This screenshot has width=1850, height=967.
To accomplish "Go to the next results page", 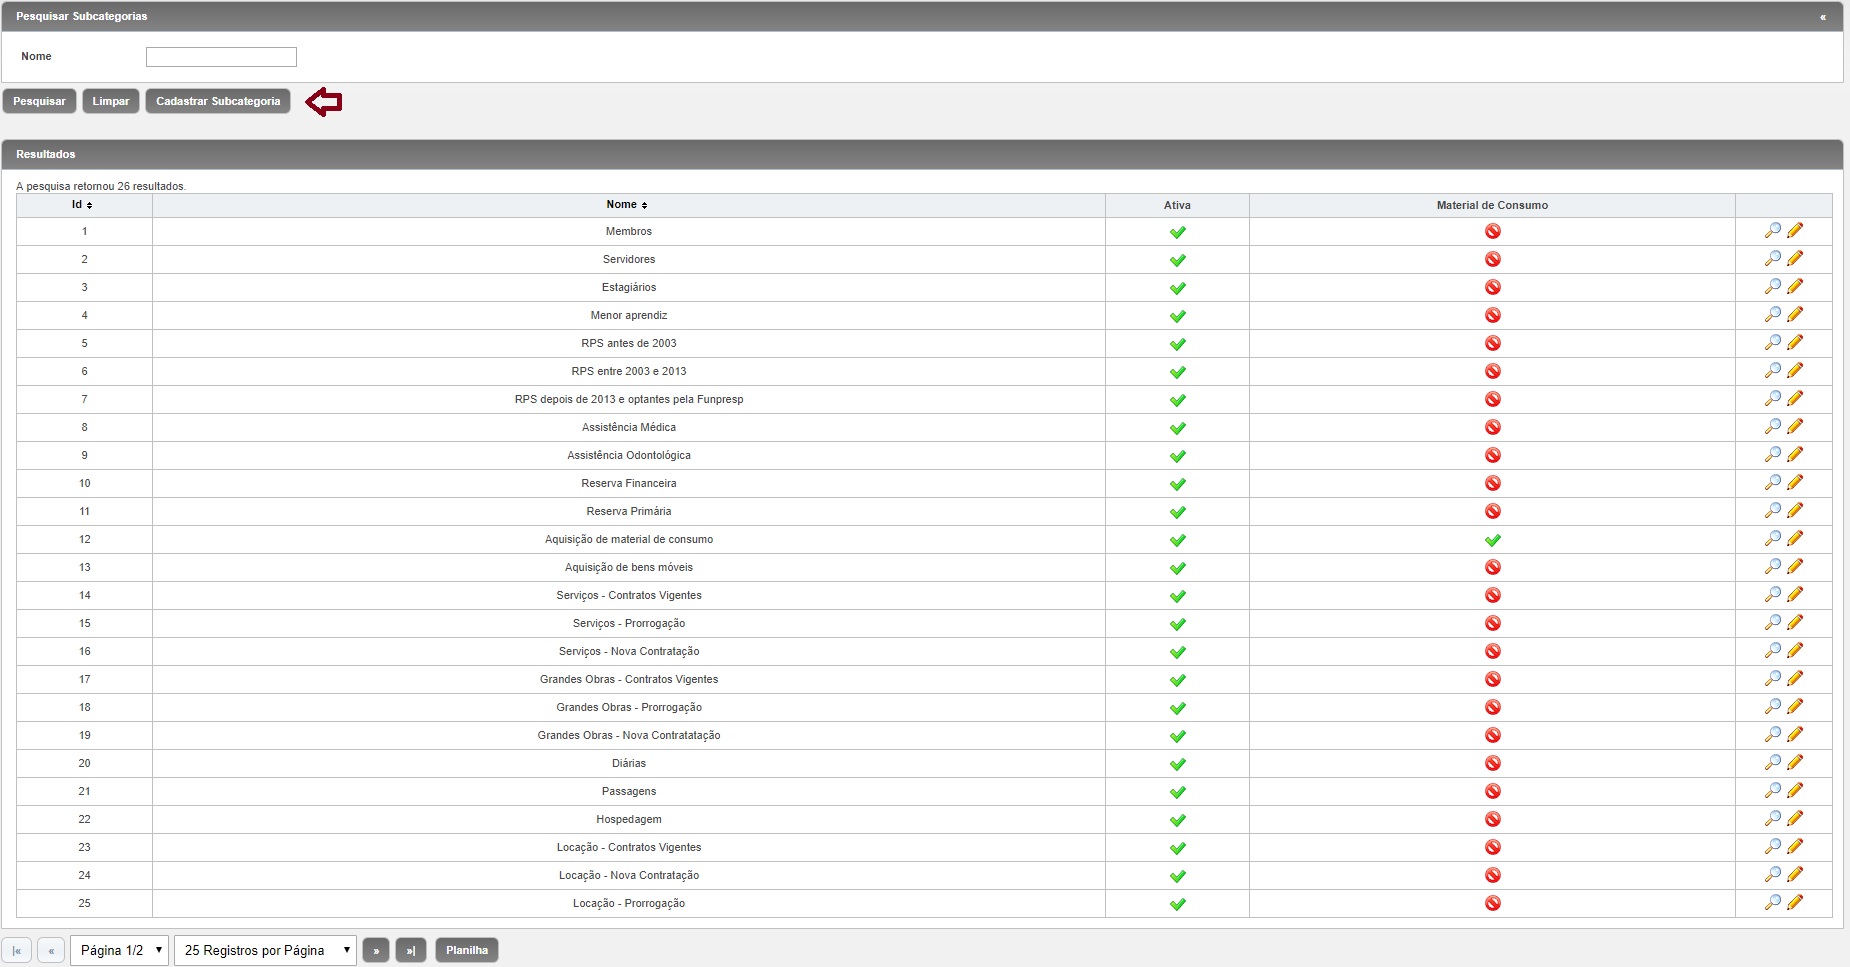I will [376, 950].
